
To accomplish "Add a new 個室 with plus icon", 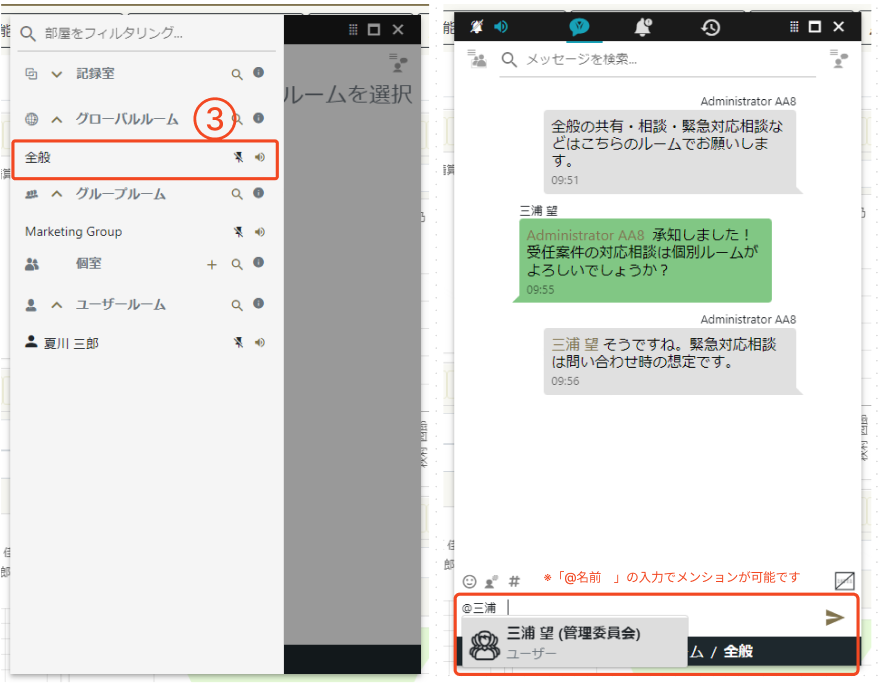I will tap(211, 264).
